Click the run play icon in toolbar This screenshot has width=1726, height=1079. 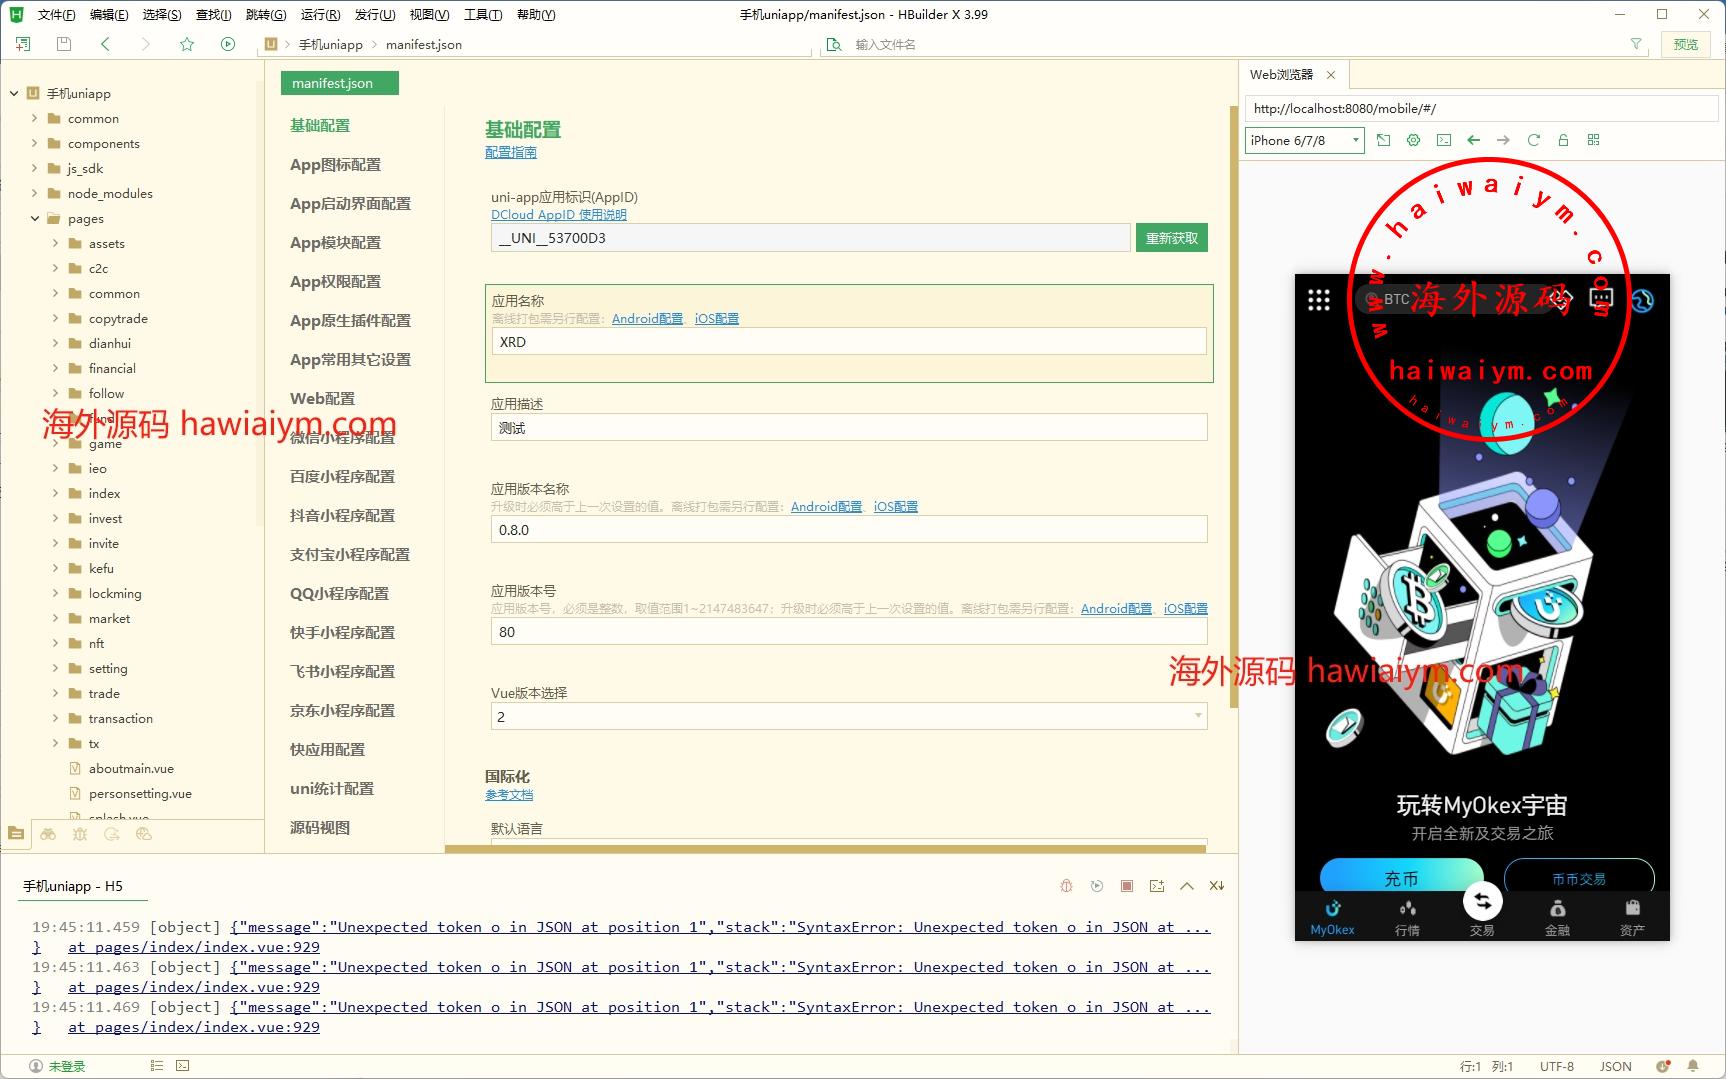point(228,44)
